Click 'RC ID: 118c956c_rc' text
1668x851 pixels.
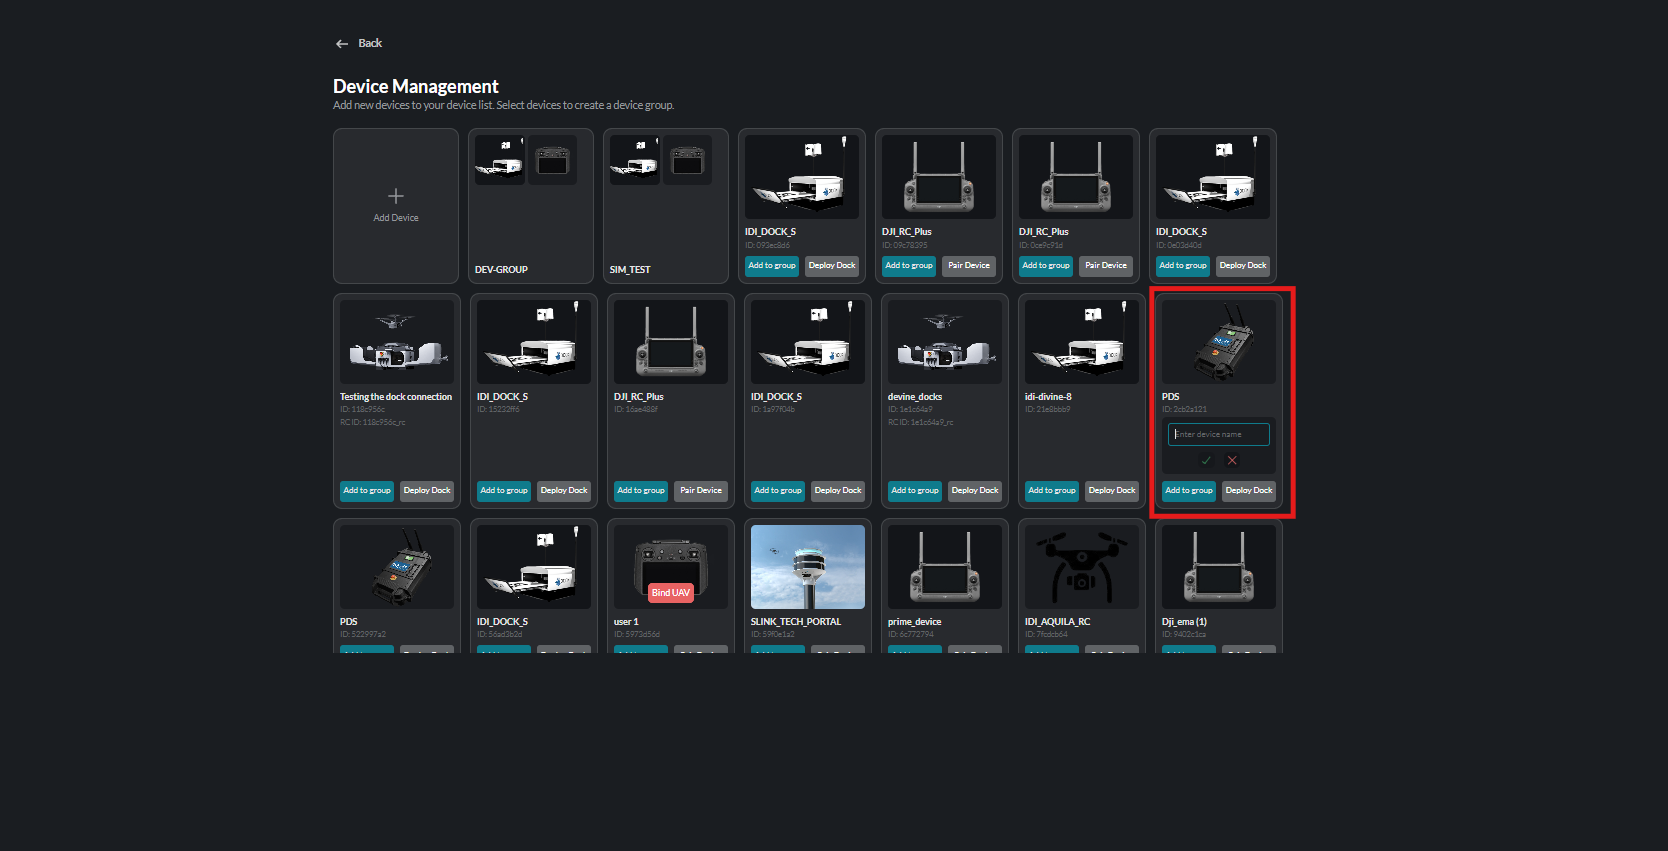(373, 422)
